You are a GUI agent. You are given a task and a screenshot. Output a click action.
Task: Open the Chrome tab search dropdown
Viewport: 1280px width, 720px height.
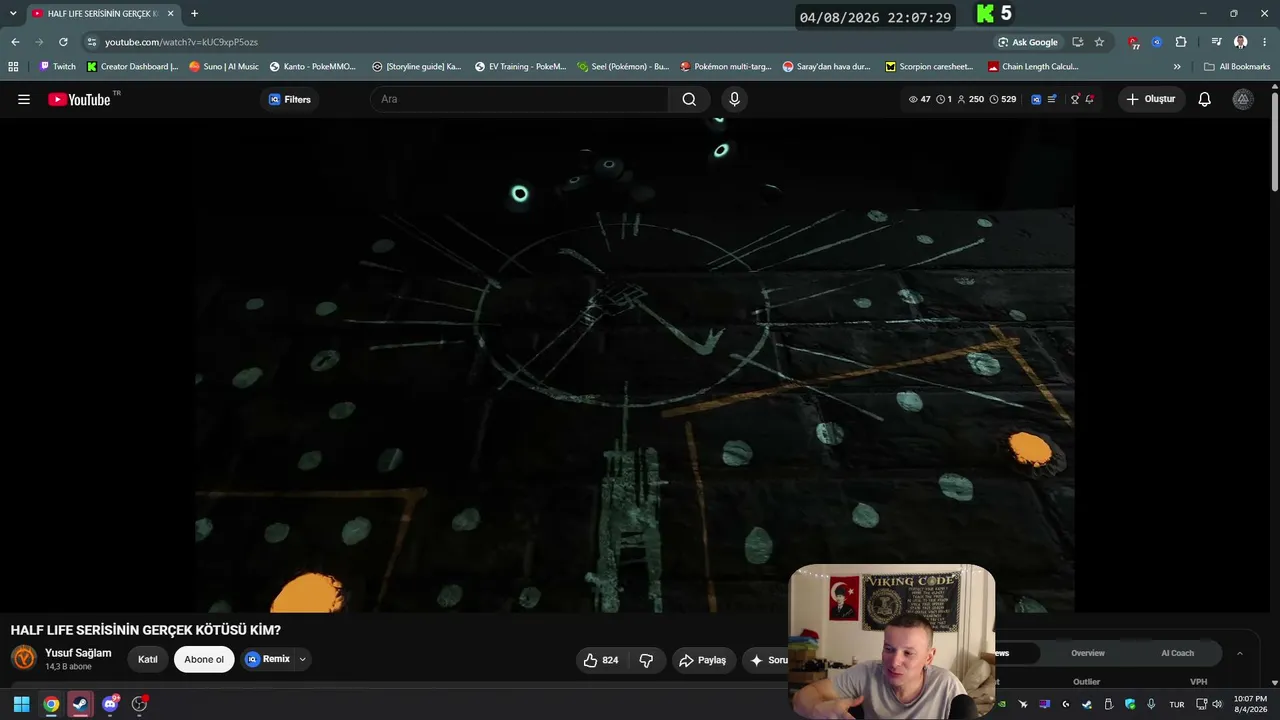[13, 13]
